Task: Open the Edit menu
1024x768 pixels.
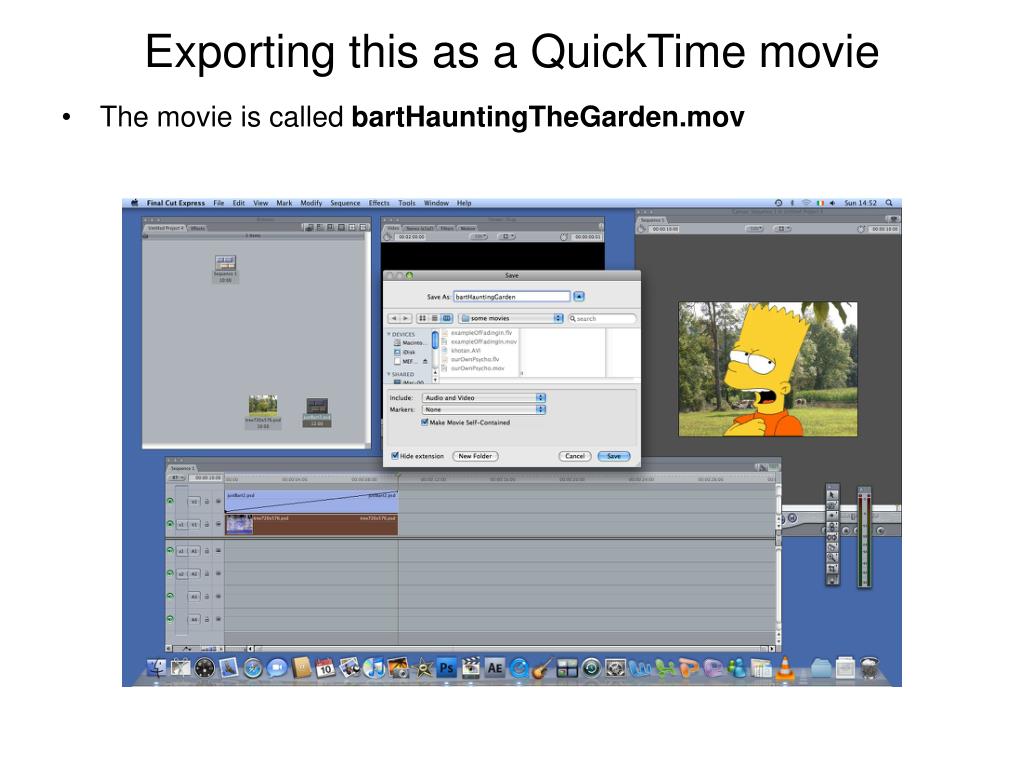Action: coord(239,203)
